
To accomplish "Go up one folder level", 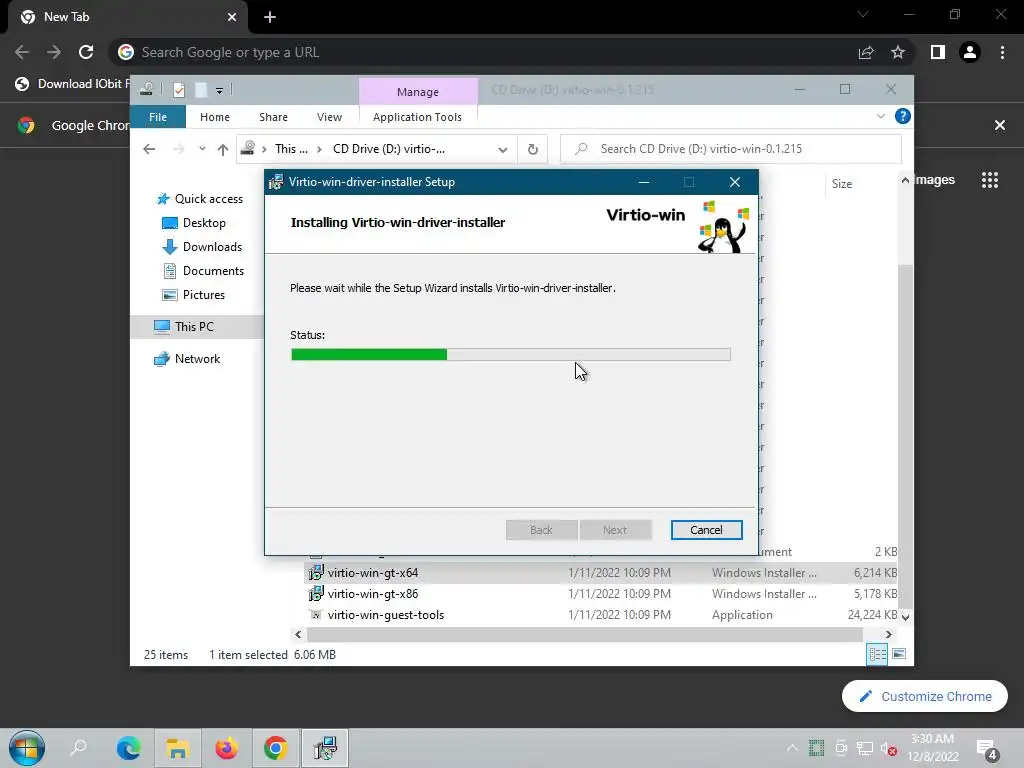I will tap(223, 150).
